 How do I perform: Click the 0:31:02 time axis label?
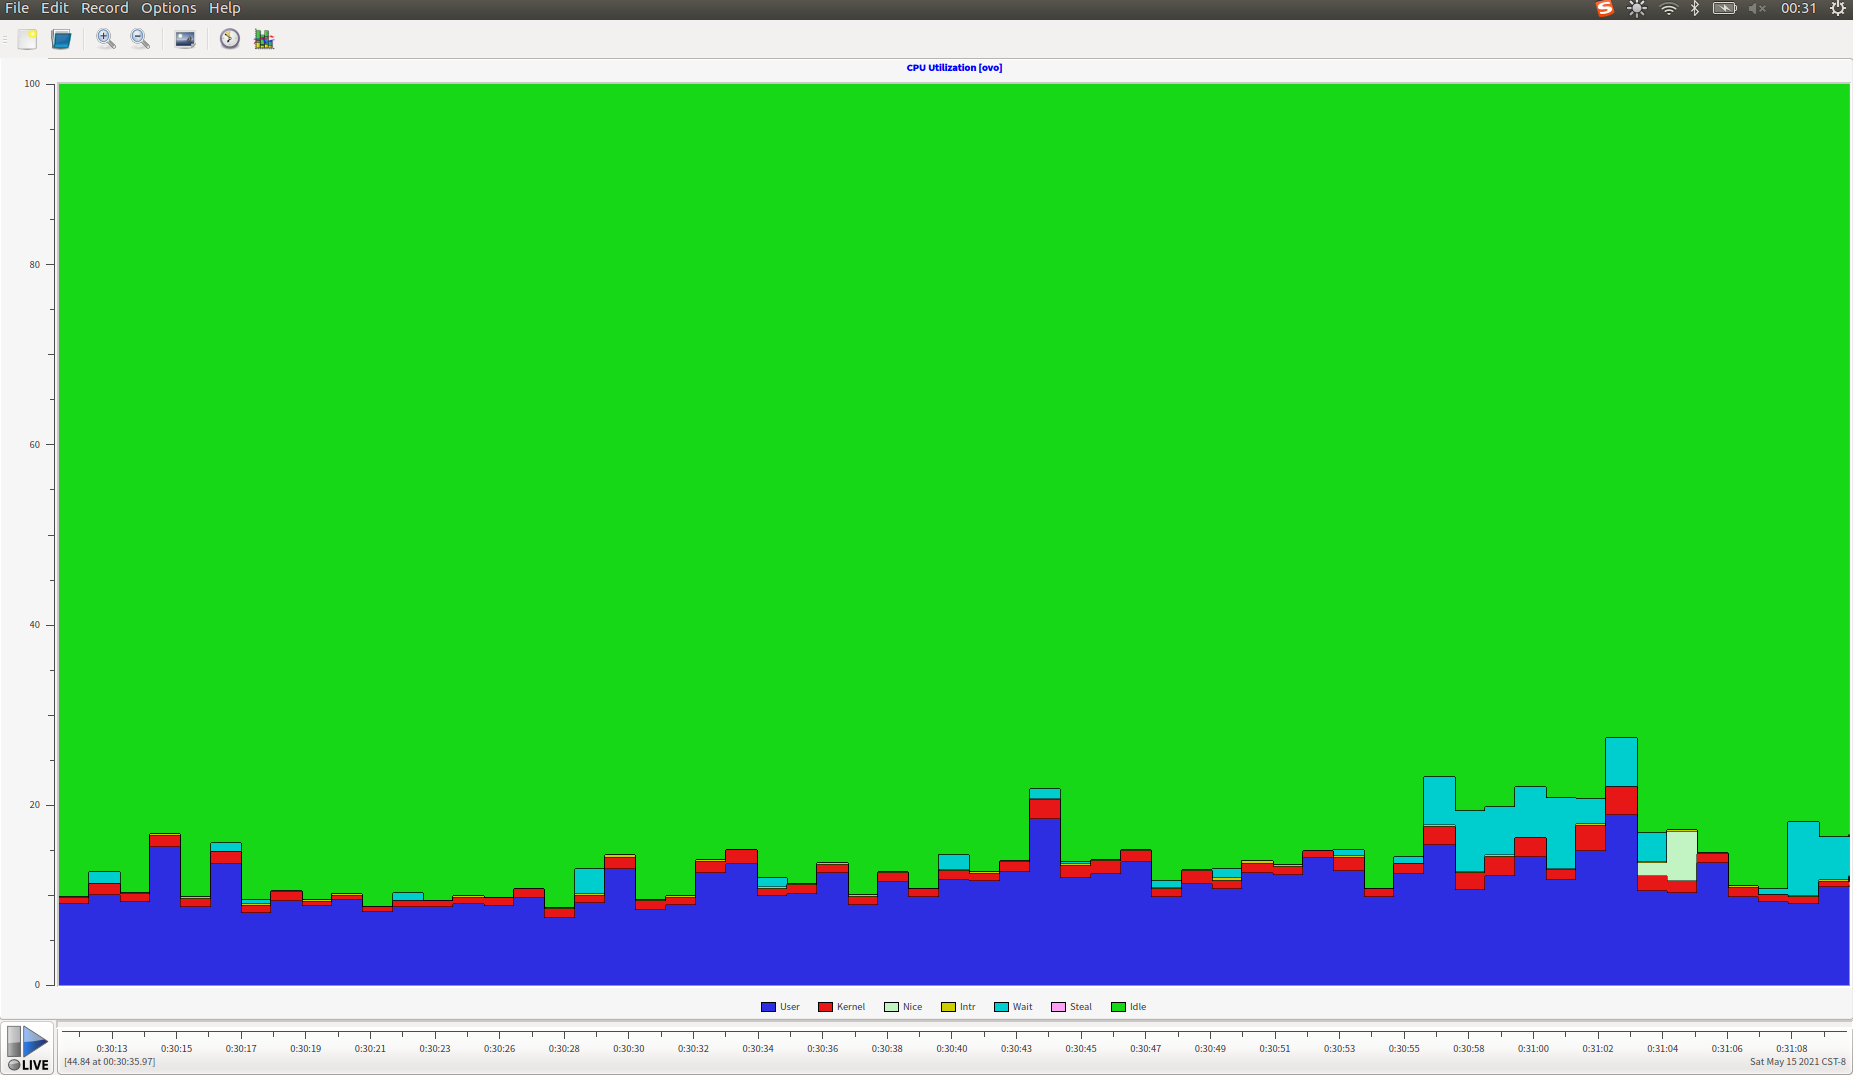[1598, 1049]
